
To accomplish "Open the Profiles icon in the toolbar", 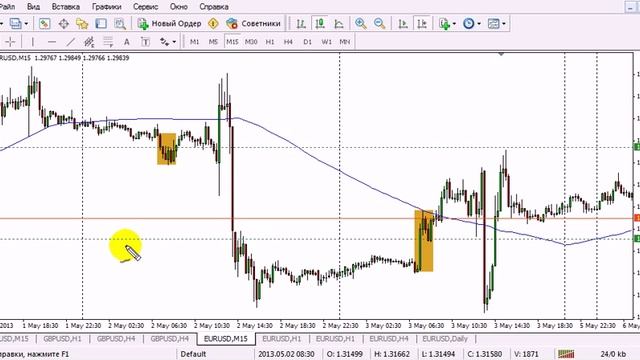I will pyautogui.click(x=16, y=24).
